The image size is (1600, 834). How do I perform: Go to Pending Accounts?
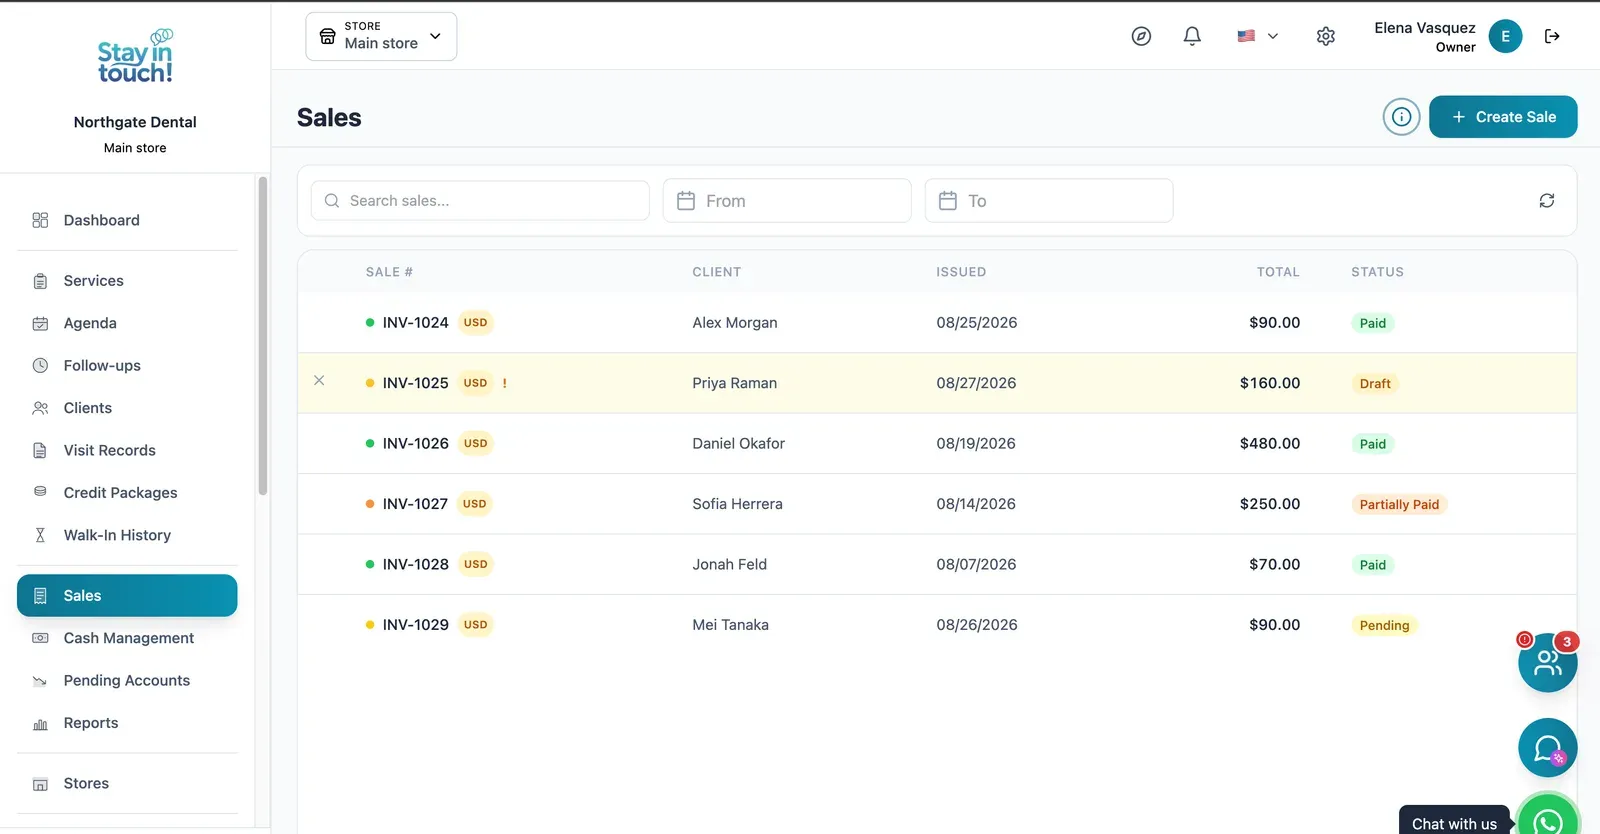pyautogui.click(x=127, y=680)
